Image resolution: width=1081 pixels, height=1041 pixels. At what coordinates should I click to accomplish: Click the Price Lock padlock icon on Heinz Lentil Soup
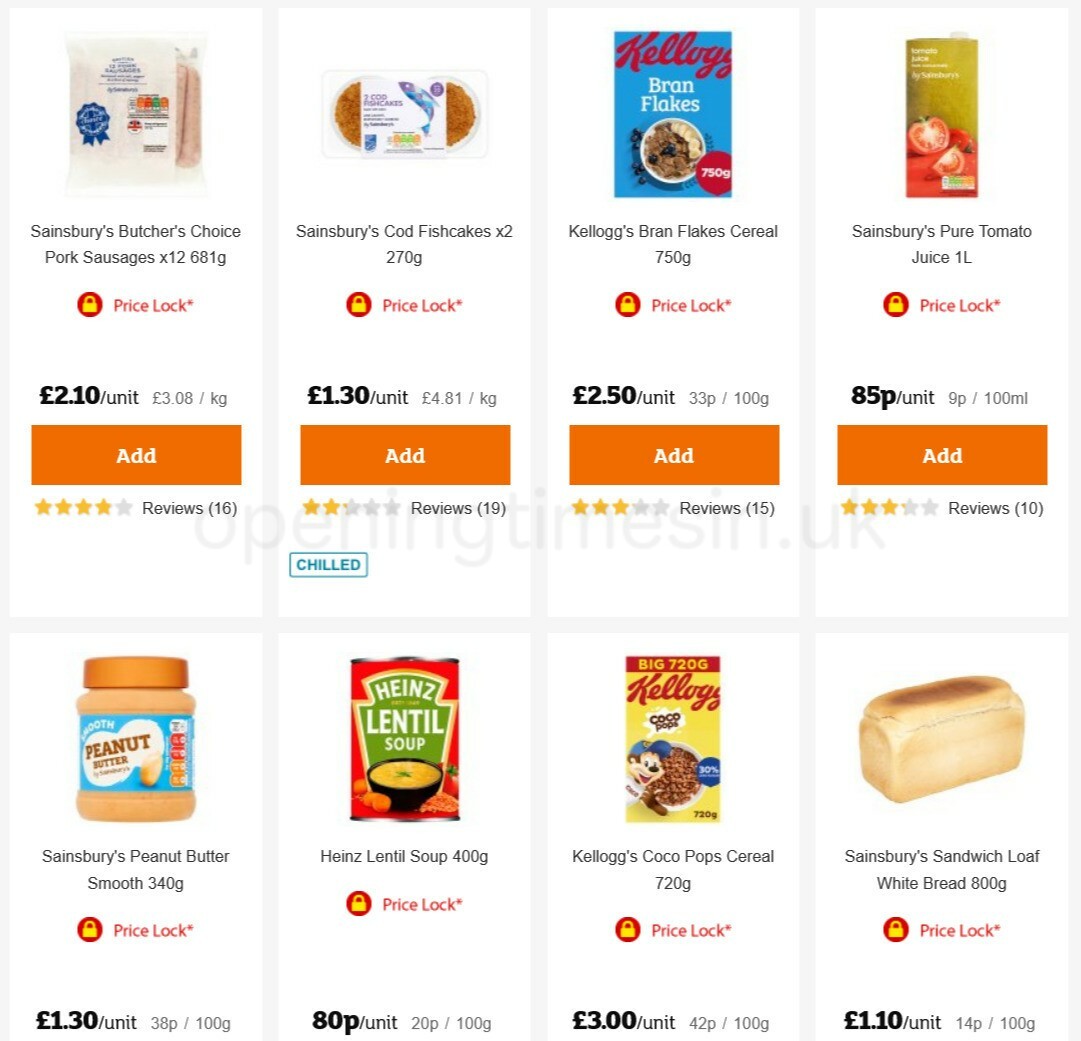pos(359,903)
